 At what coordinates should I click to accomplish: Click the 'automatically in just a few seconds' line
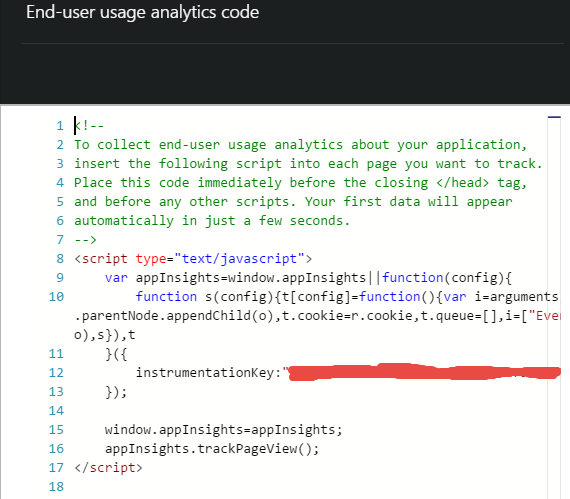pos(212,221)
